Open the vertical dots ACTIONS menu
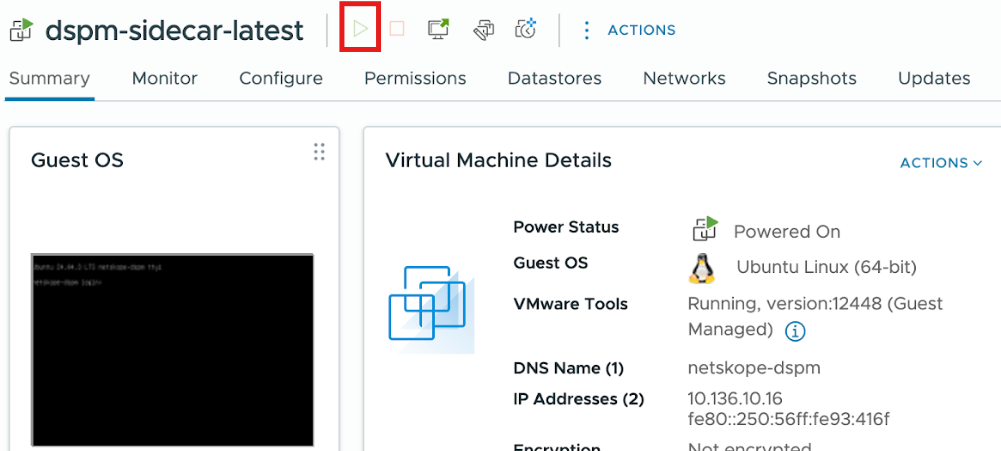1001x451 pixels. [629, 30]
